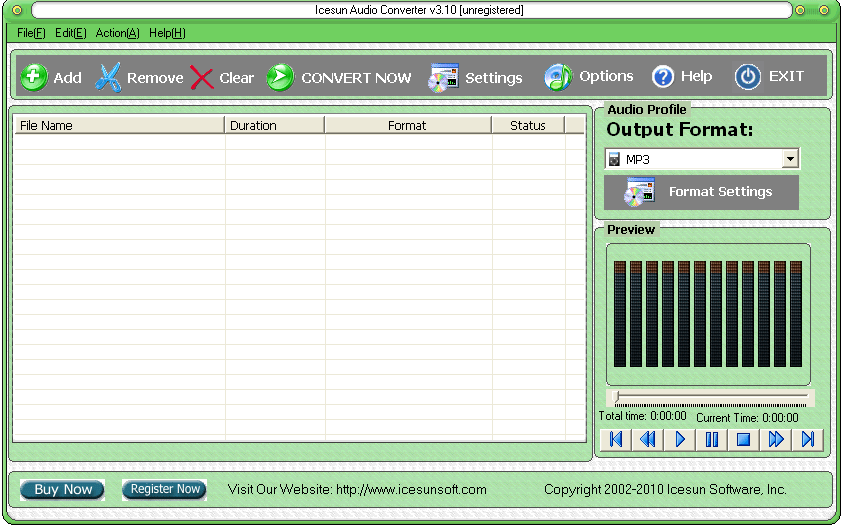Click the green Add files icon

[x=33, y=77]
